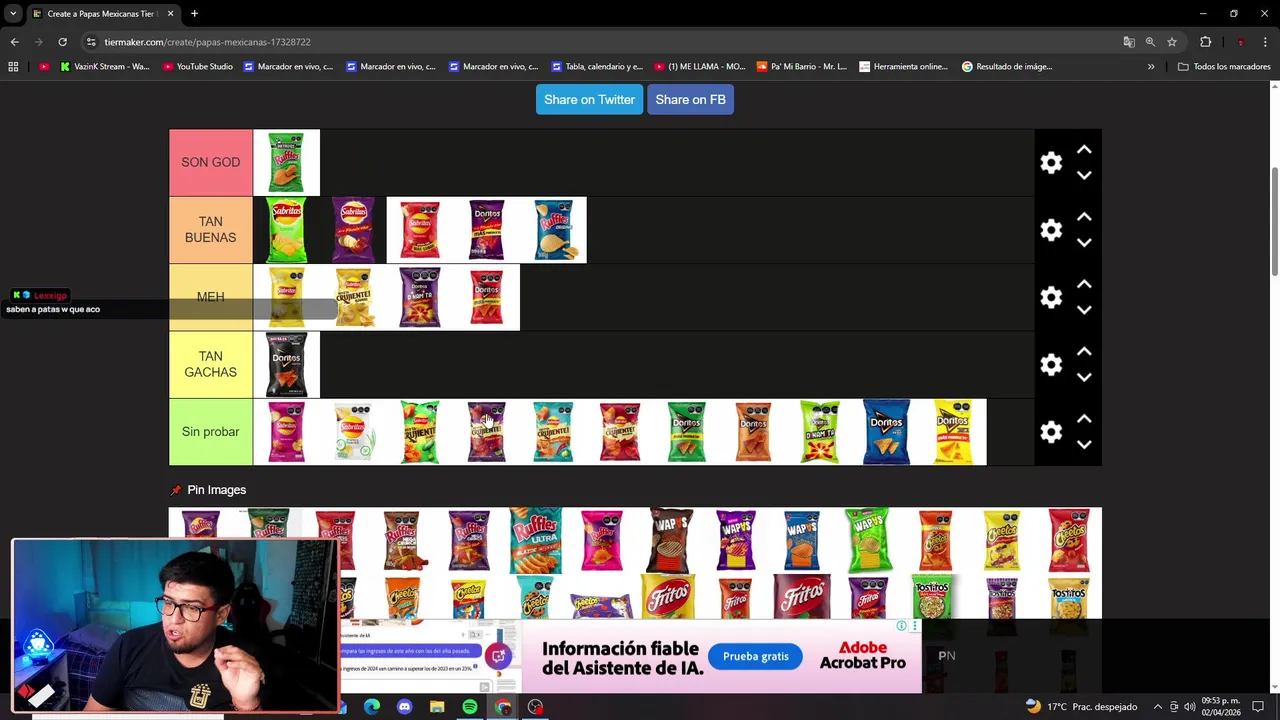Open settings gear for TAN GACHAS tier
The height and width of the screenshot is (720, 1280).
[x=1051, y=365]
